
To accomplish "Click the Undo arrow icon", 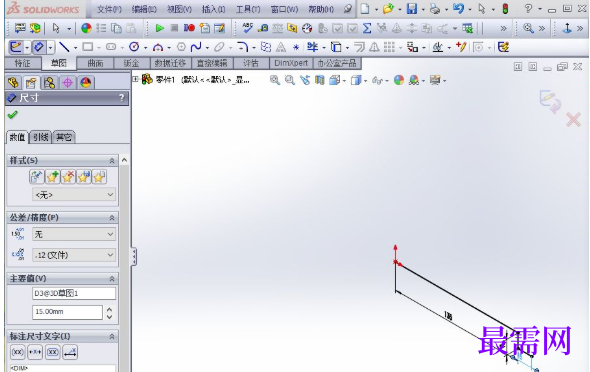I will [458, 8].
